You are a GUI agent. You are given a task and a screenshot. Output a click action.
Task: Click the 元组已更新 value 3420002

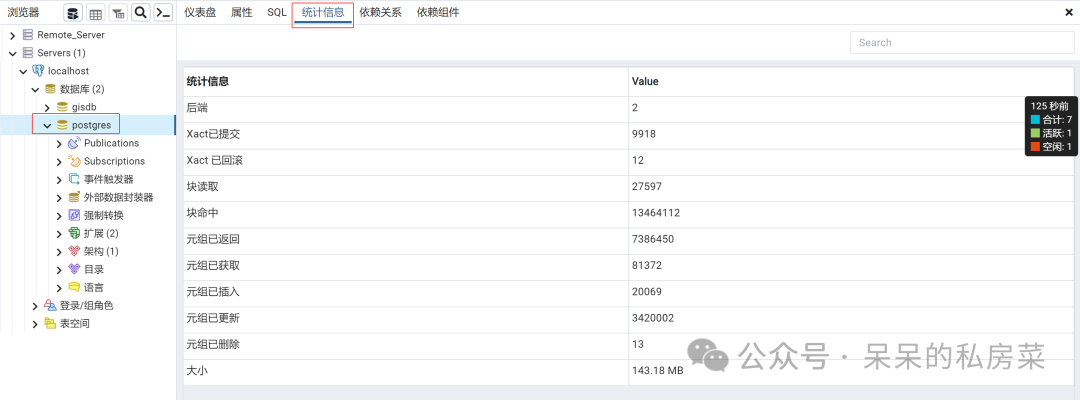653,317
